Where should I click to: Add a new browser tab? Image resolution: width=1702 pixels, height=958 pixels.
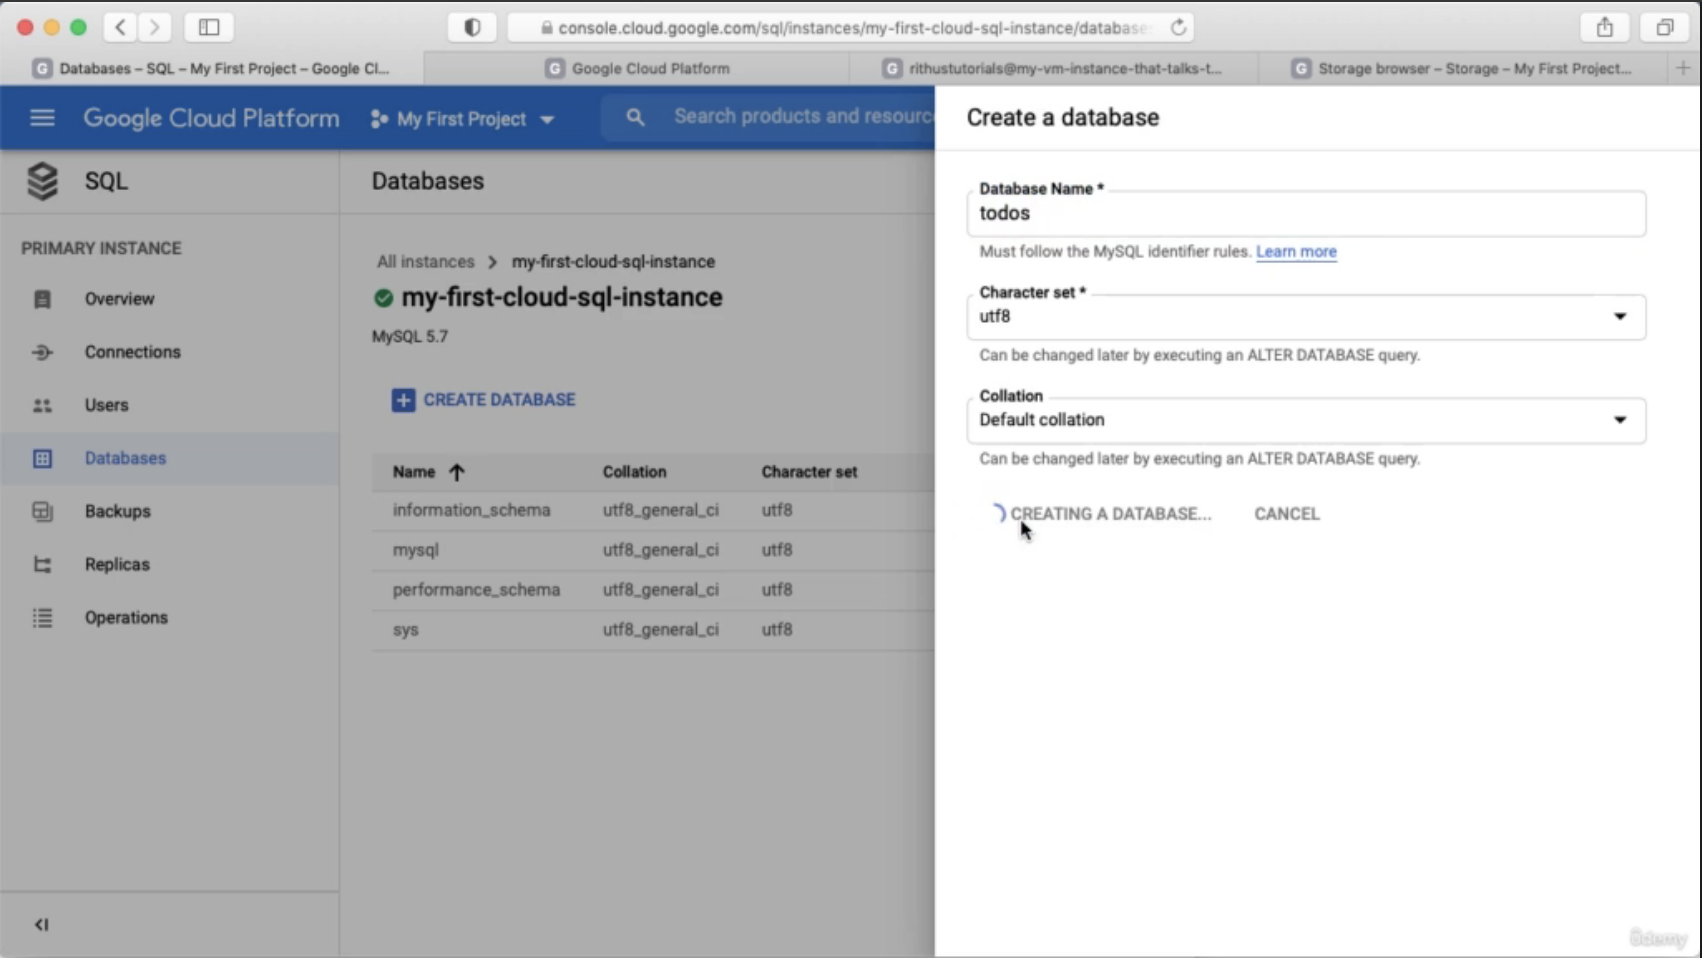point(1683,68)
